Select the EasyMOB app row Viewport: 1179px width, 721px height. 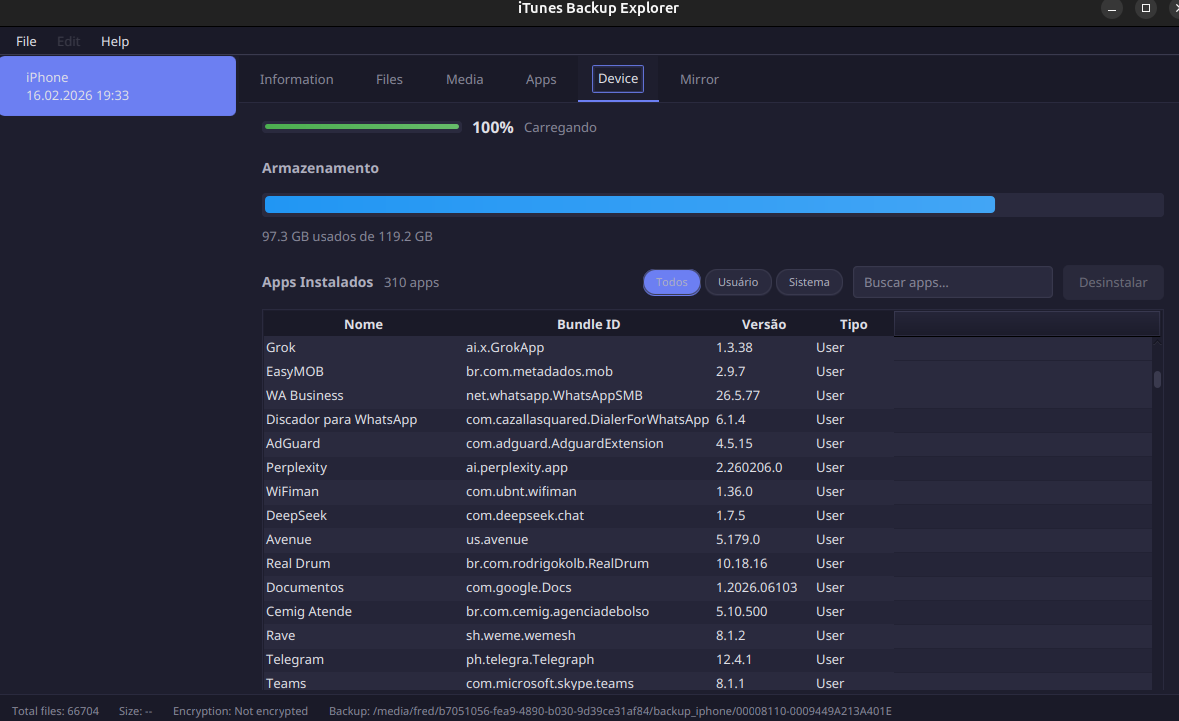click(x=707, y=371)
